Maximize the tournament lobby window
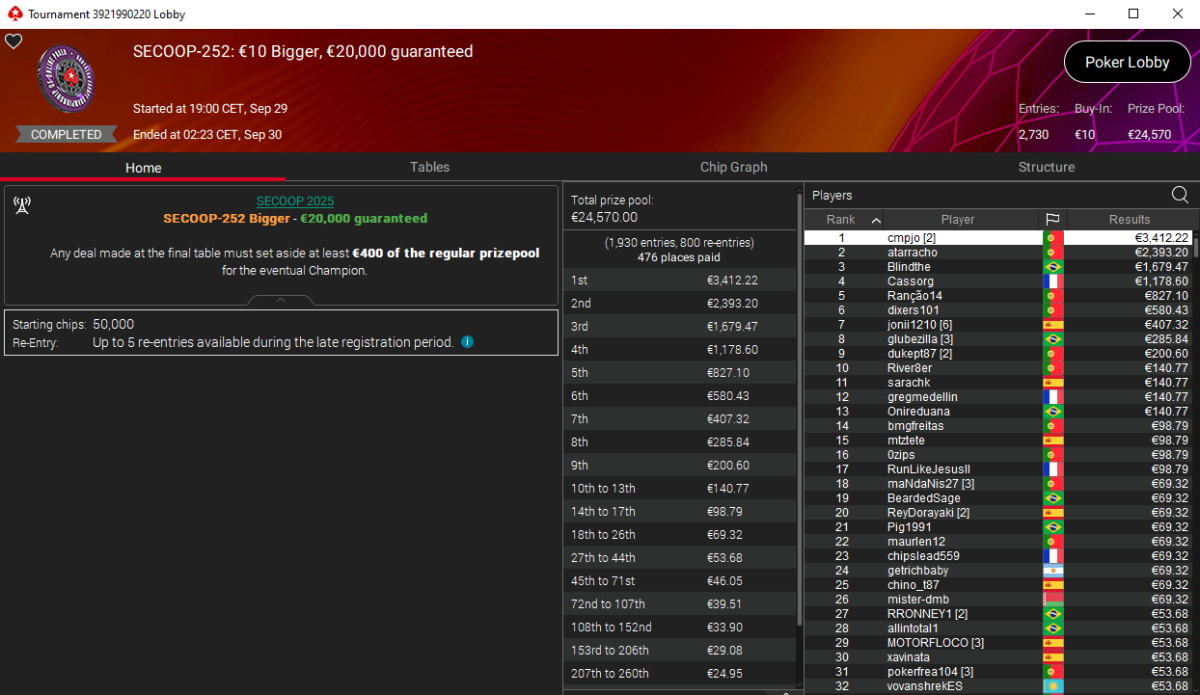 [x=1133, y=14]
